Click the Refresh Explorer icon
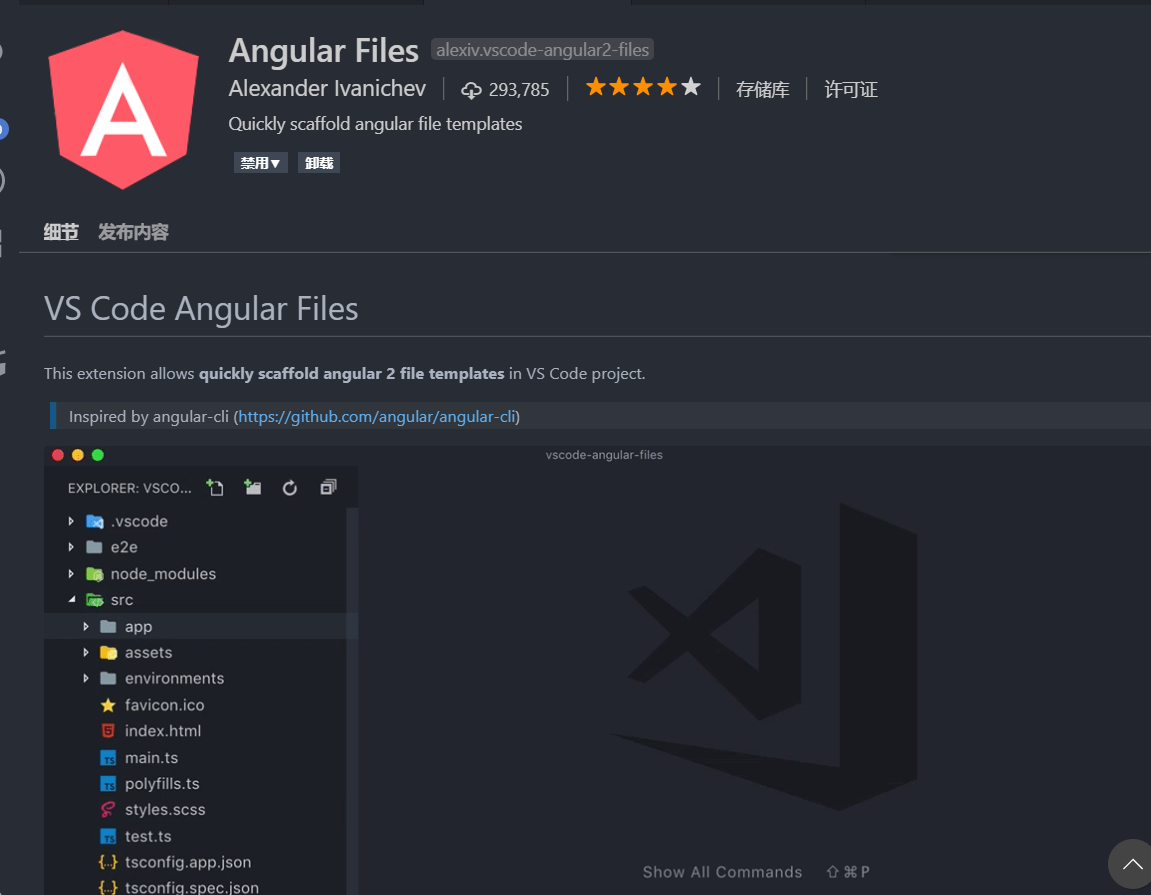 pos(290,488)
